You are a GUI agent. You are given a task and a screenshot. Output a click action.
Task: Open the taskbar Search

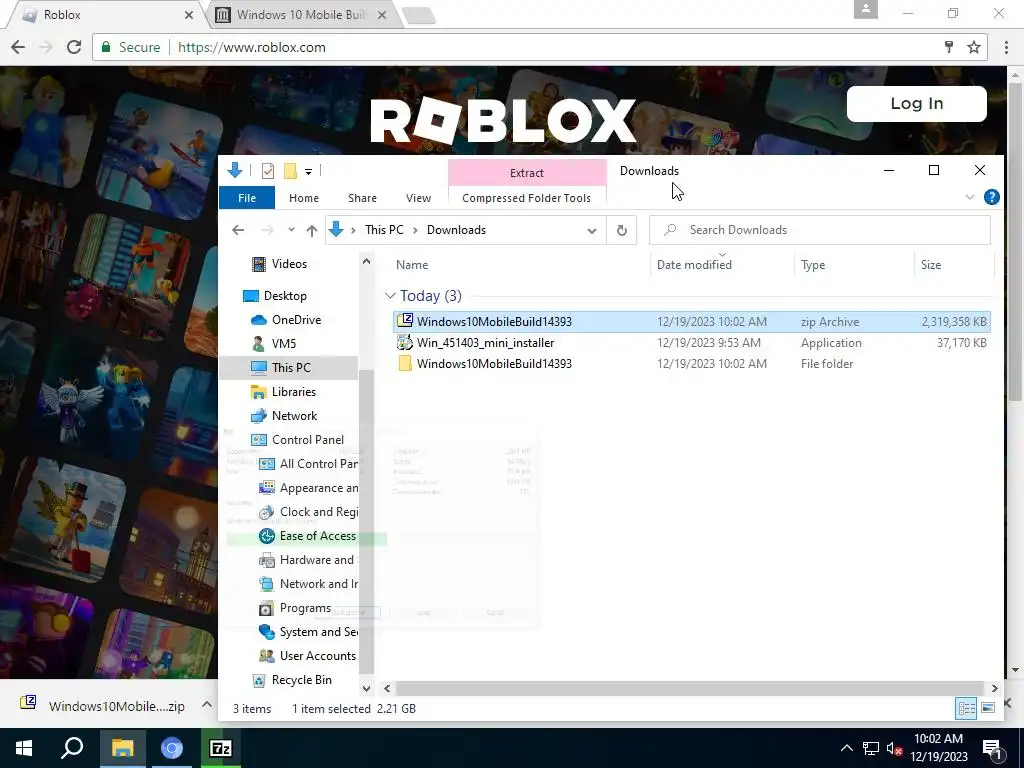(x=72, y=748)
